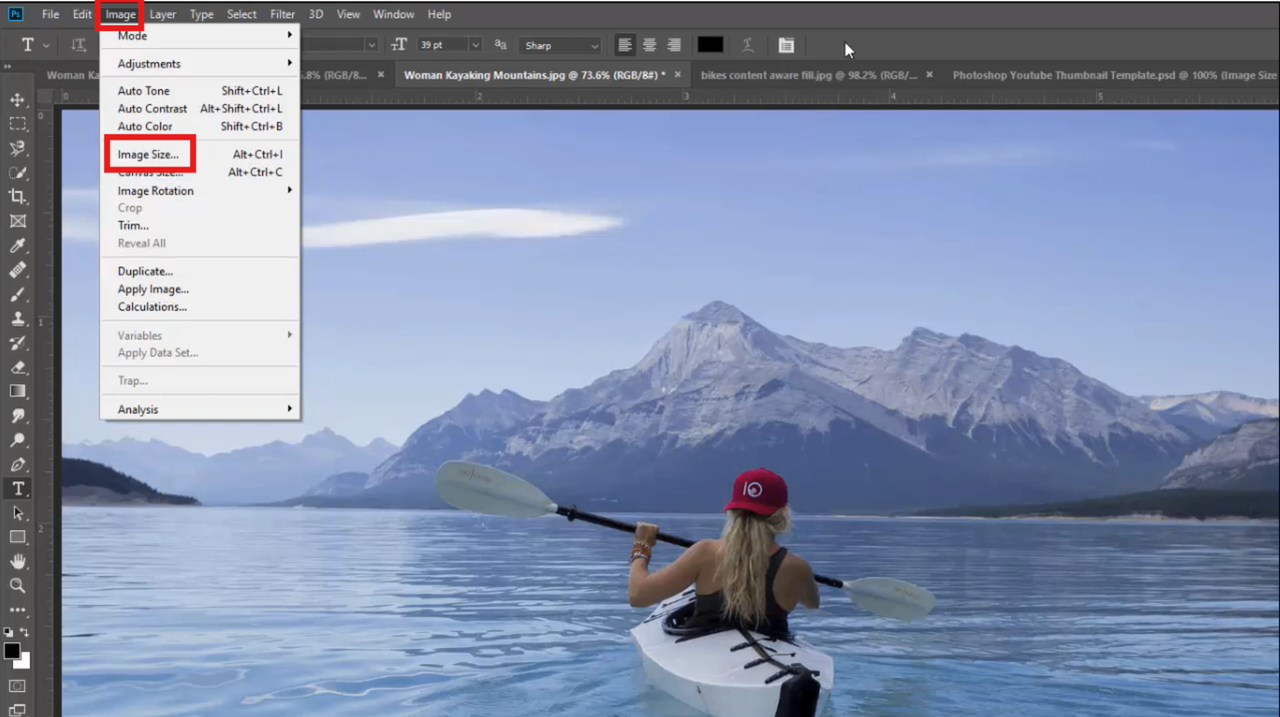The width and height of the screenshot is (1280, 717).
Task: Open the Edit Toolbar three-dots button
Action: tap(17, 609)
